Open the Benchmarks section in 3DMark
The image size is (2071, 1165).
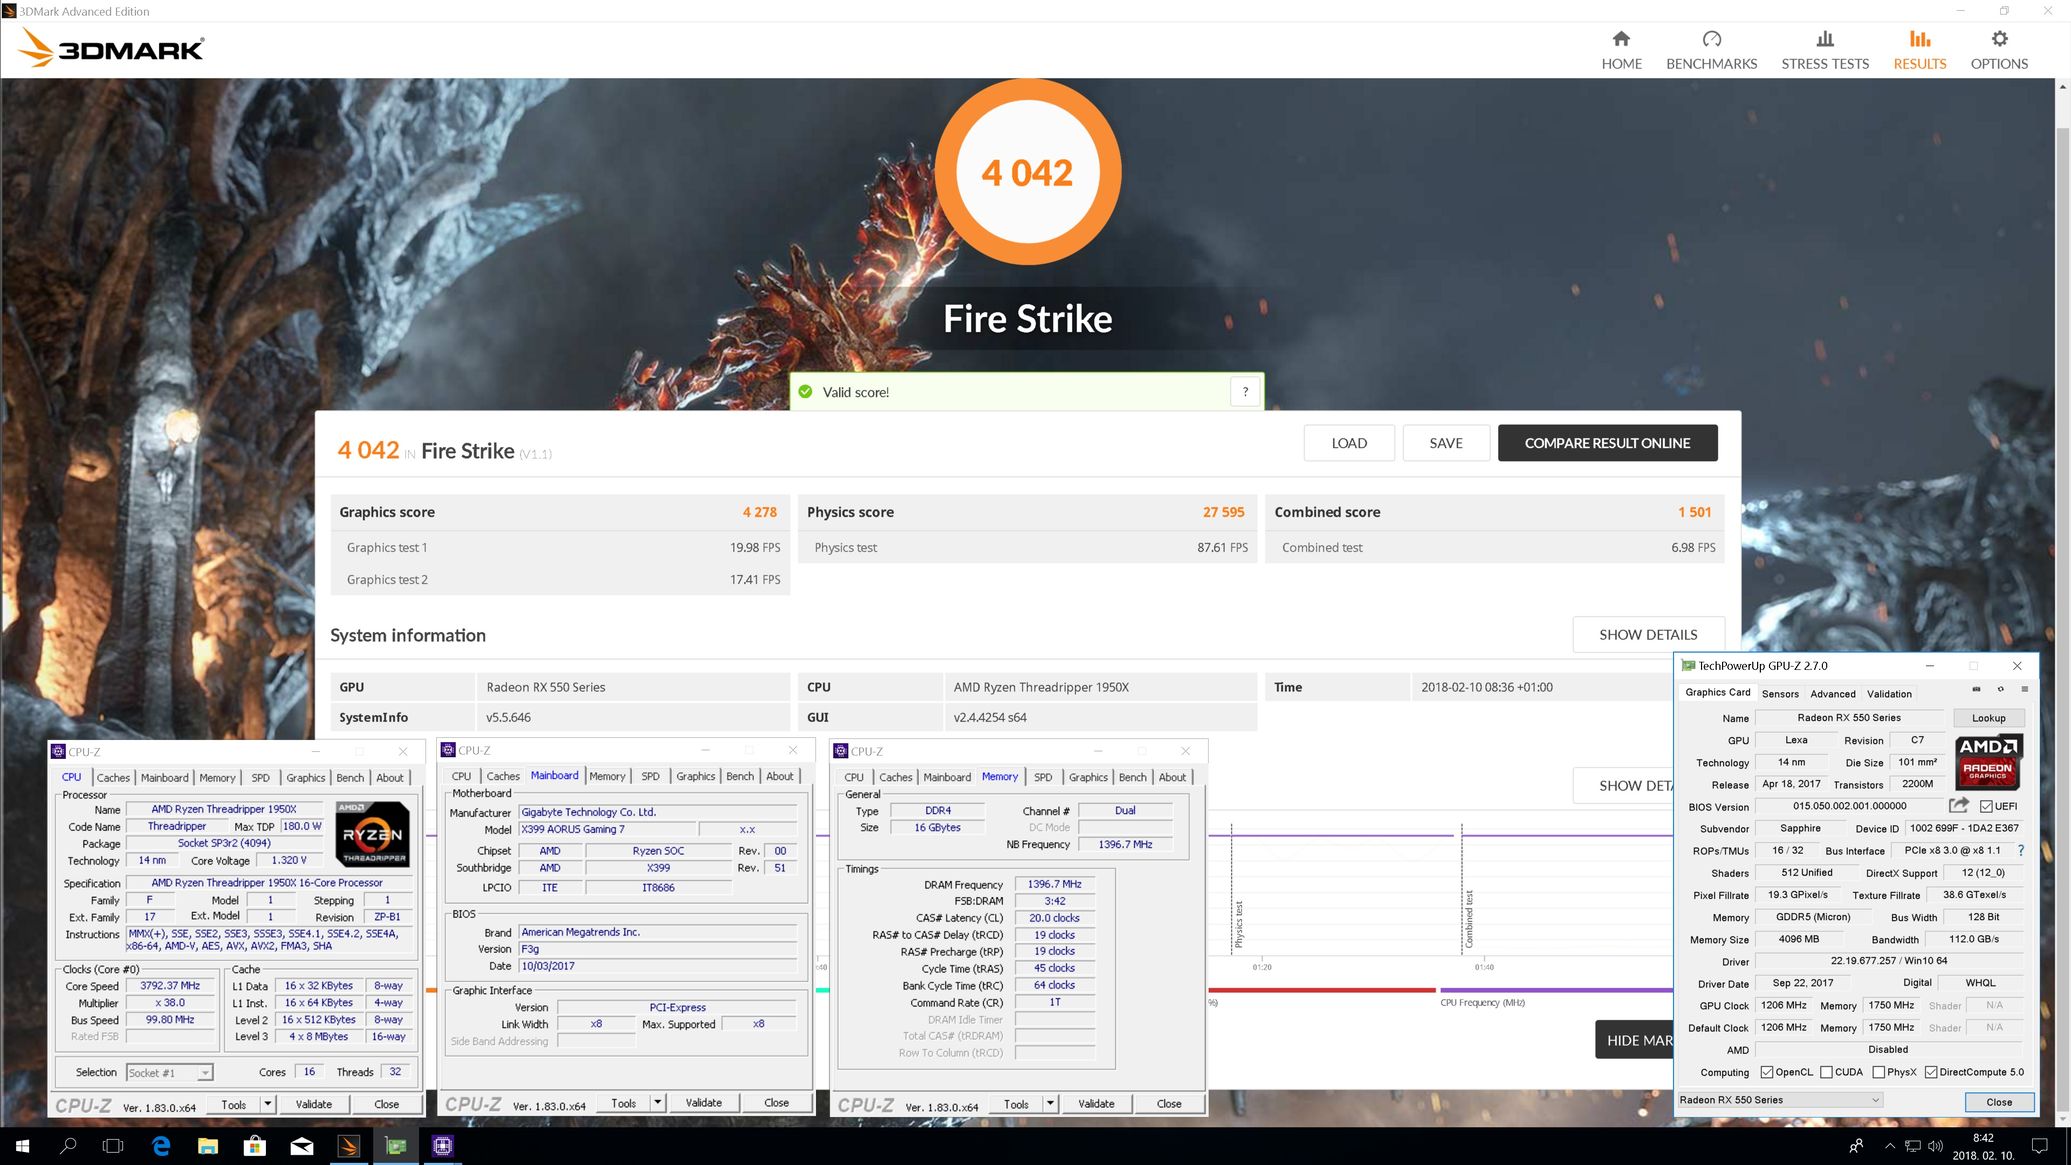click(x=1711, y=50)
